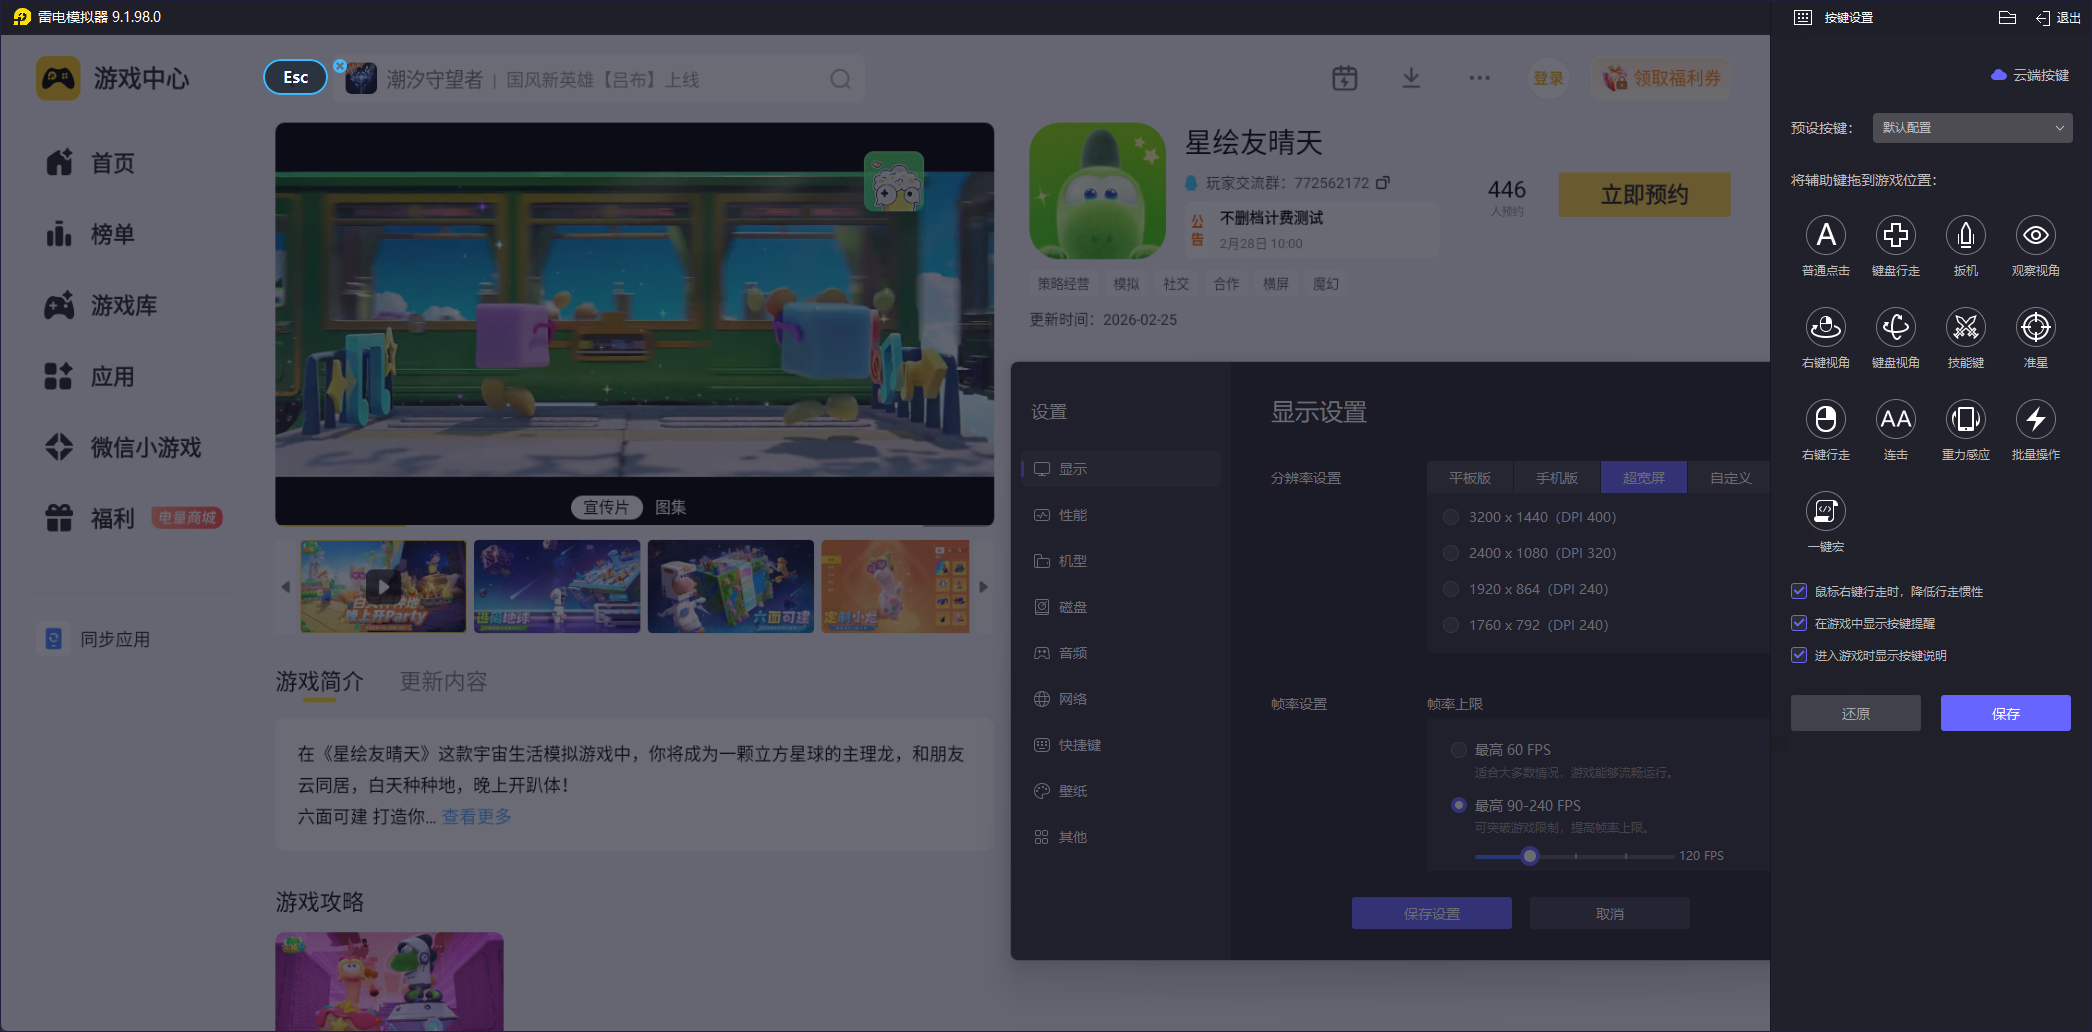Open 微信小游戏 in the sidebar

pyautogui.click(x=123, y=448)
